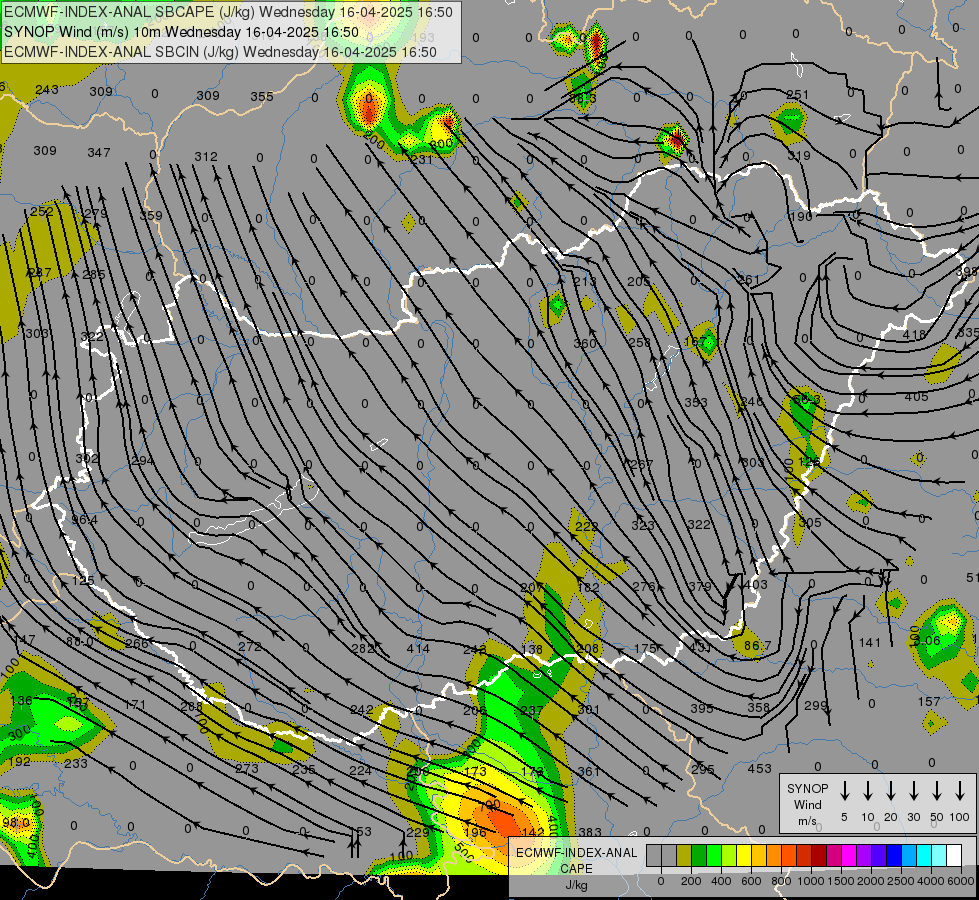Click the 1000 tick label in CAPE legend

pyautogui.click(x=811, y=881)
